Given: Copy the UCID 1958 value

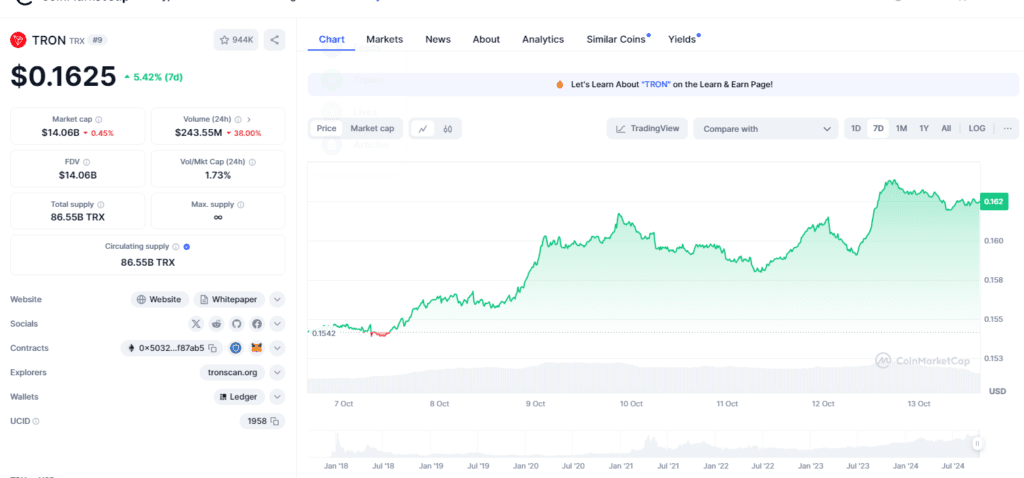Looking at the screenshot, I should click(275, 421).
